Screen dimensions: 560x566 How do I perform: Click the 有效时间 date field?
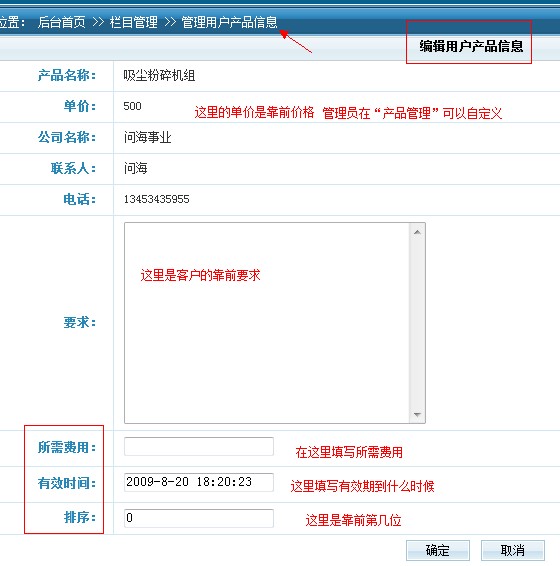199,482
